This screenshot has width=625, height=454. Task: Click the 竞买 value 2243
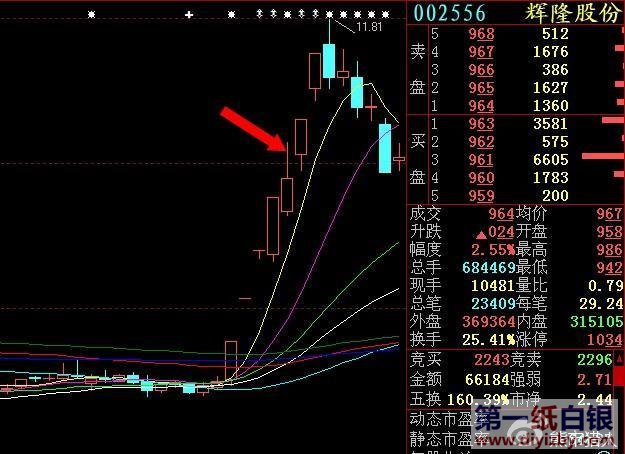pos(492,360)
